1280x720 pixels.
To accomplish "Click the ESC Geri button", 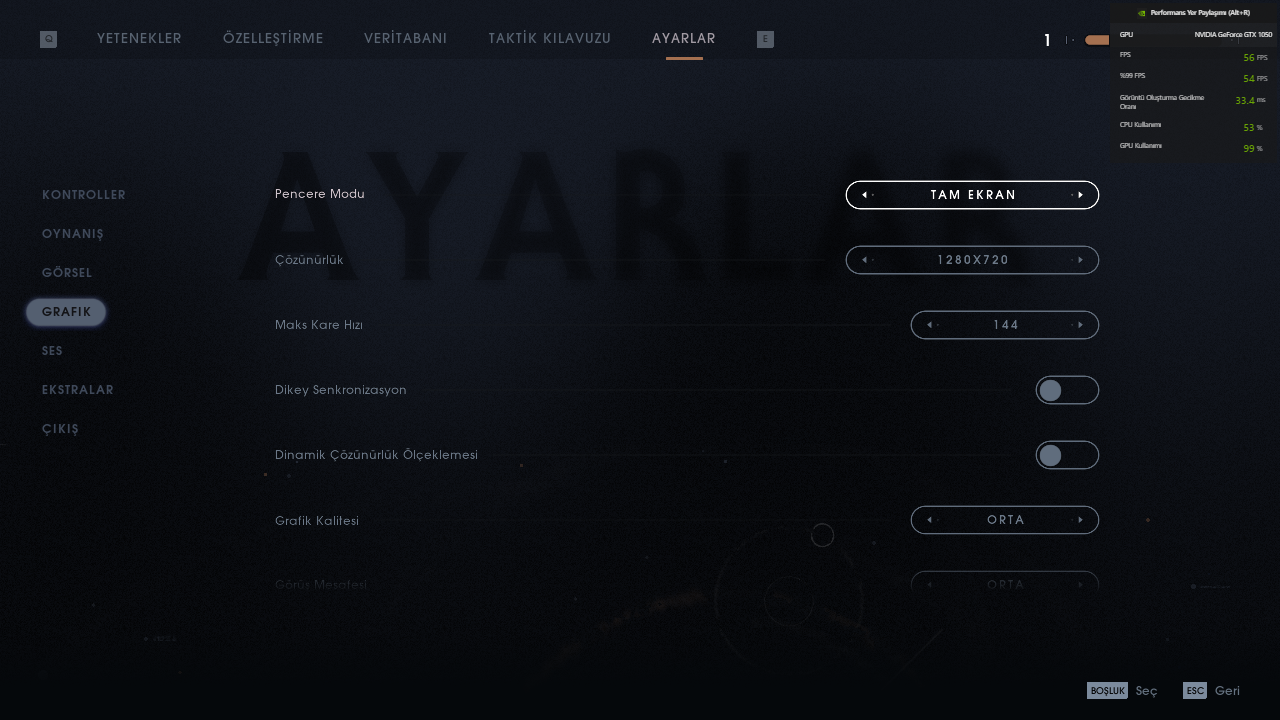I will (x=1211, y=691).
